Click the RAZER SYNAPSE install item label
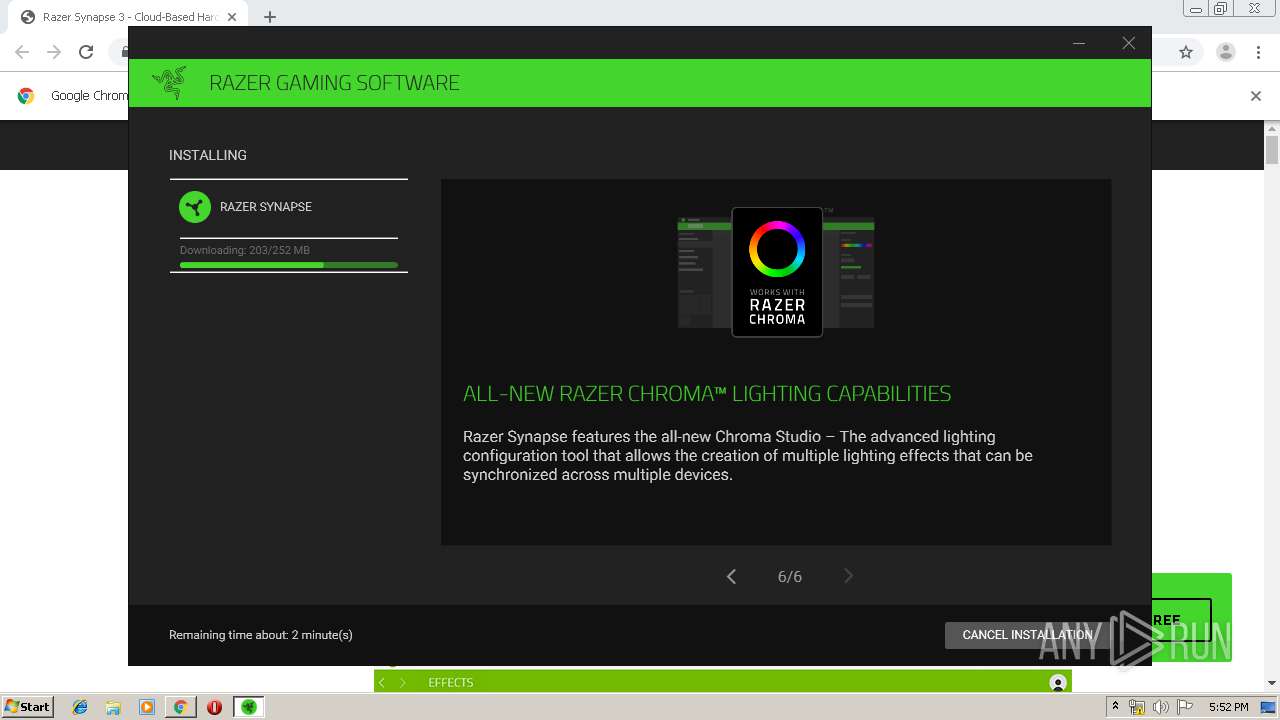The image size is (1280, 720). (x=266, y=207)
